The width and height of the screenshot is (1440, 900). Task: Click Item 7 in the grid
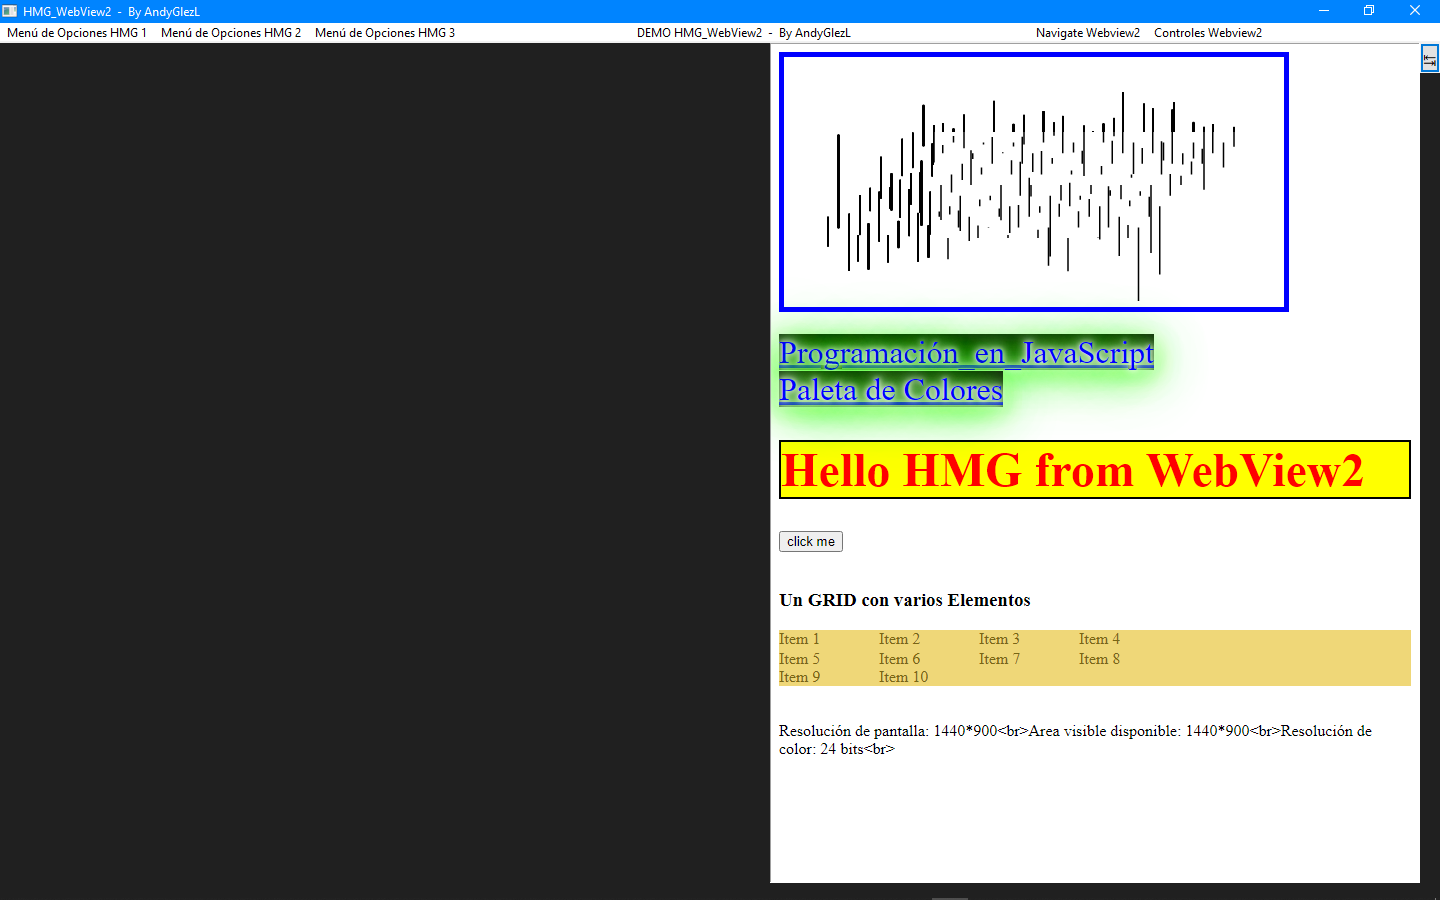[999, 659]
